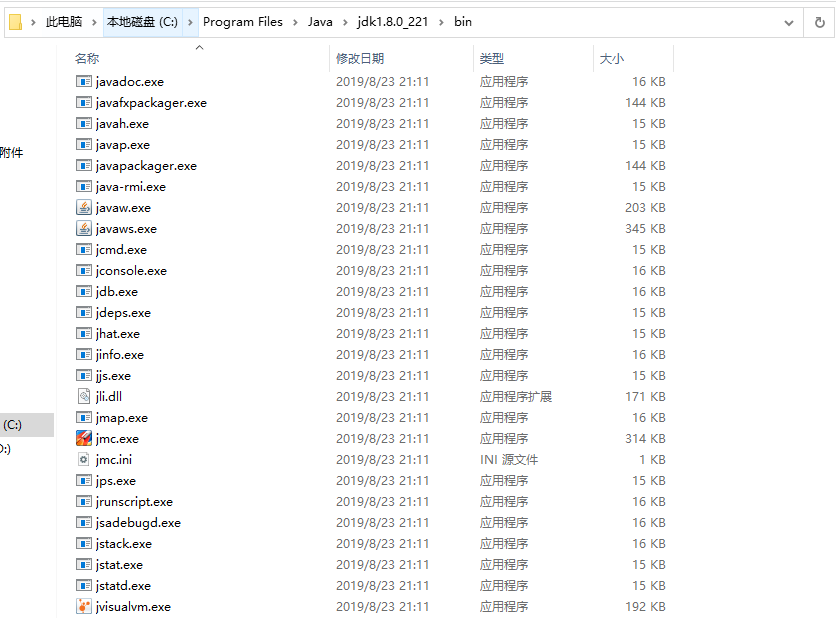Viewport: 836px width, 621px height.
Task: Click the jstack.exe file icon
Action: 84,544
